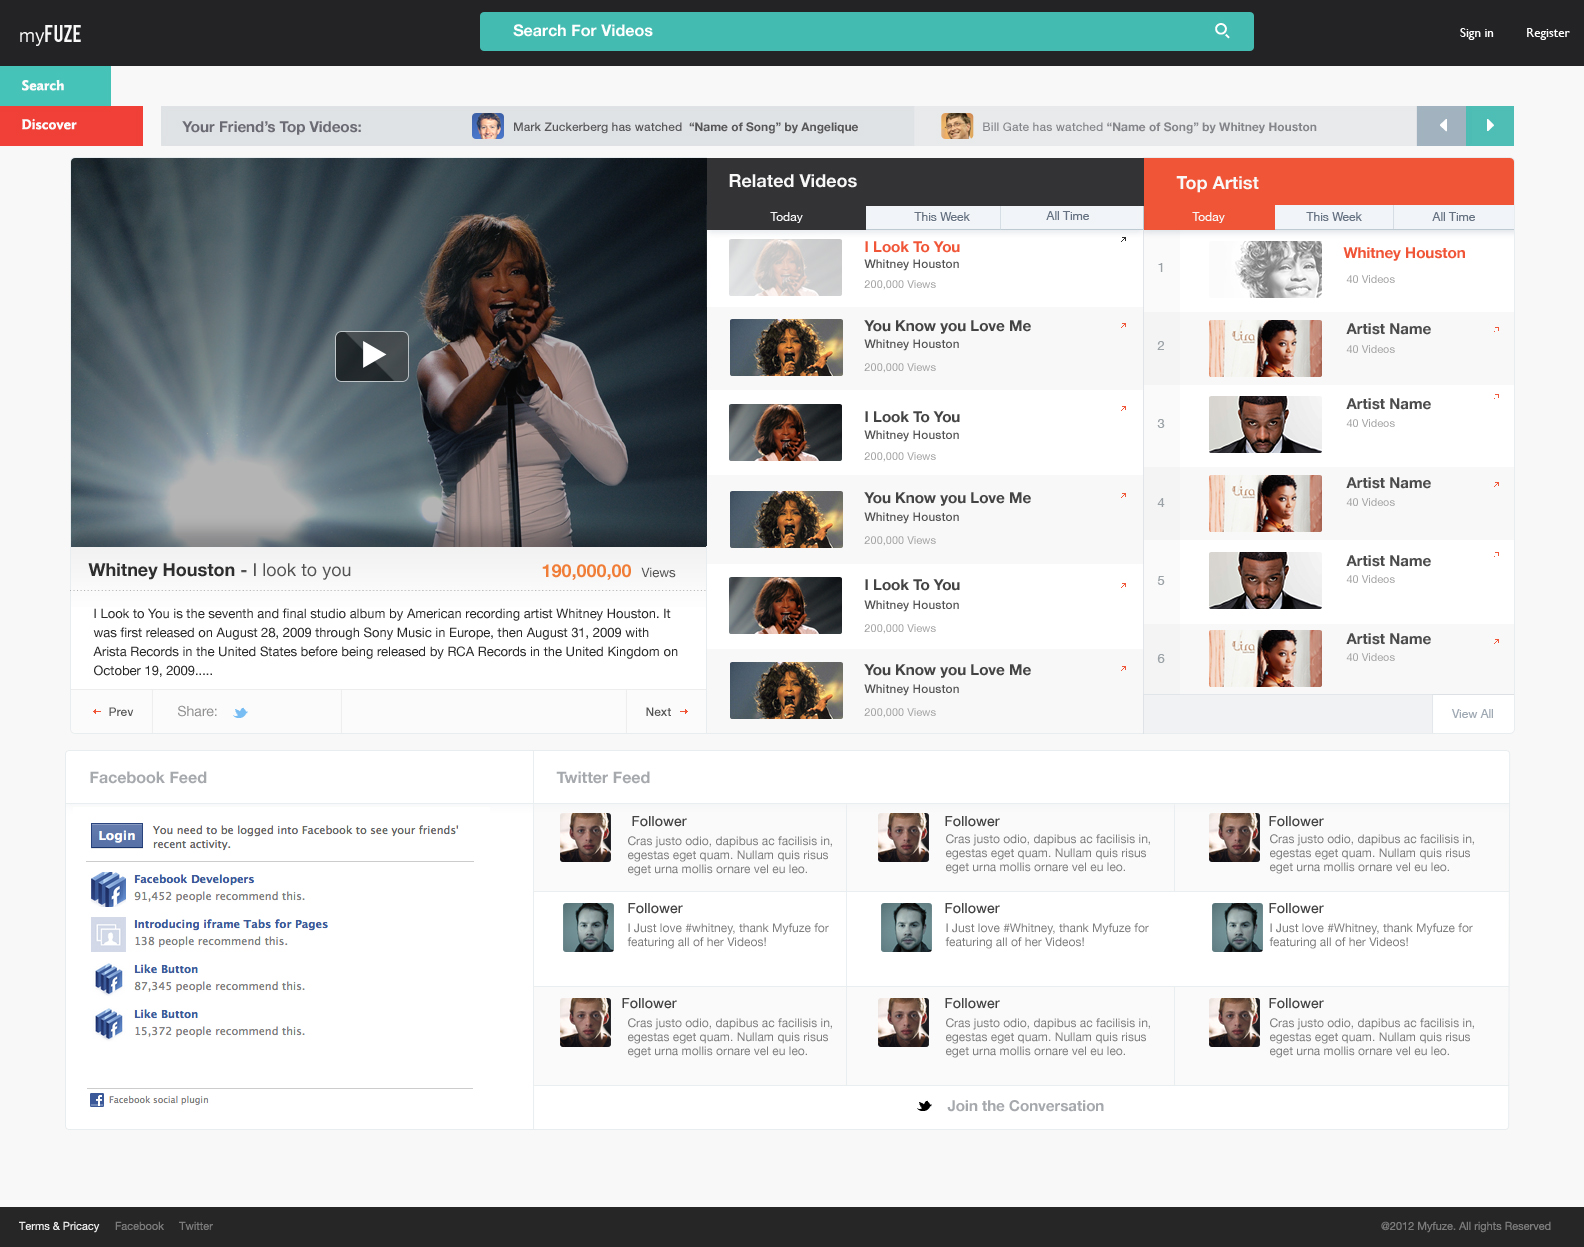Click rank 5 artist thumbnail
The width and height of the screenshot is (1584, 1247).
[x=1265, y=580]
